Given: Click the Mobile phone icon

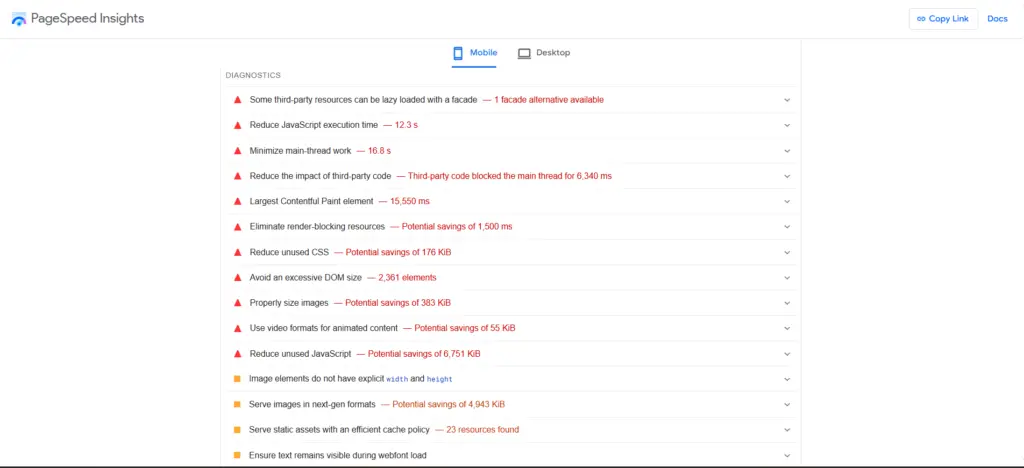Looking at the screenshot, I should 458,53.
